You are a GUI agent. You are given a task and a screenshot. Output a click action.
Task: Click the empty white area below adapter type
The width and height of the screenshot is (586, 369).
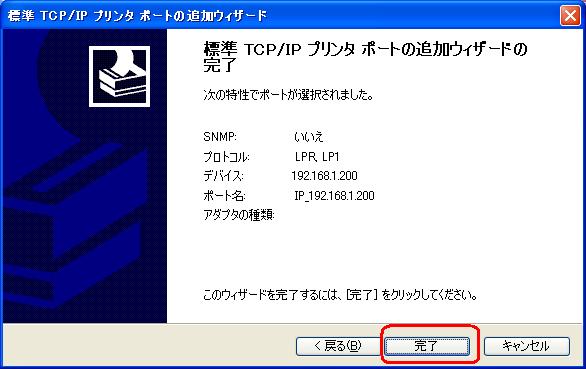374,254
